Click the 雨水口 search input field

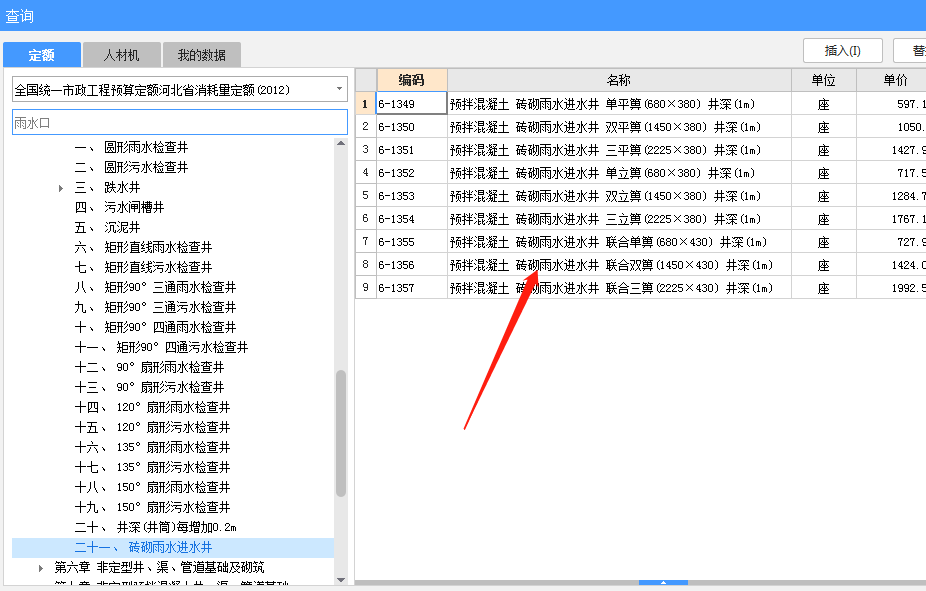(x=179, y=123)
